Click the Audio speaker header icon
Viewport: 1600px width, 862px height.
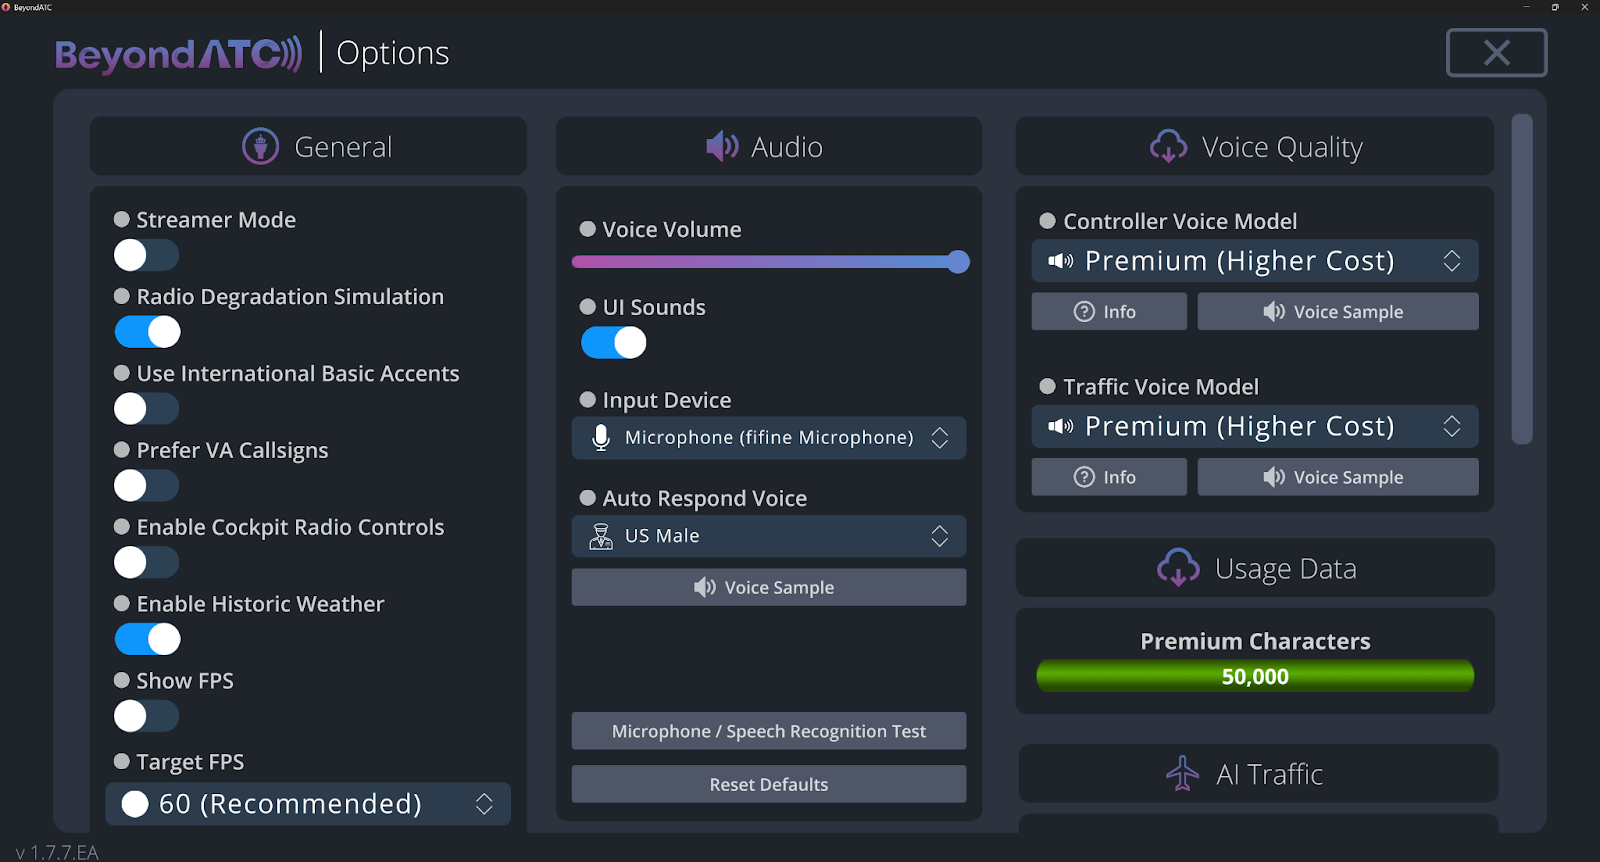click(722, 147)
